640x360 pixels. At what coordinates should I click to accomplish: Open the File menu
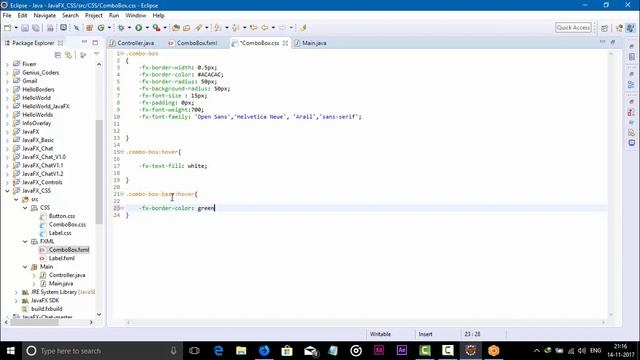7,15
